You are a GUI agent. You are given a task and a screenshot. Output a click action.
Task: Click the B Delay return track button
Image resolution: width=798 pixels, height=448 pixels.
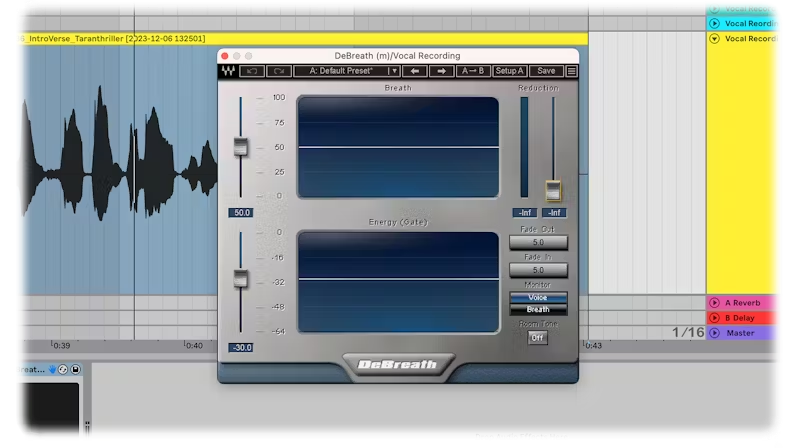[x=715, y=318]
